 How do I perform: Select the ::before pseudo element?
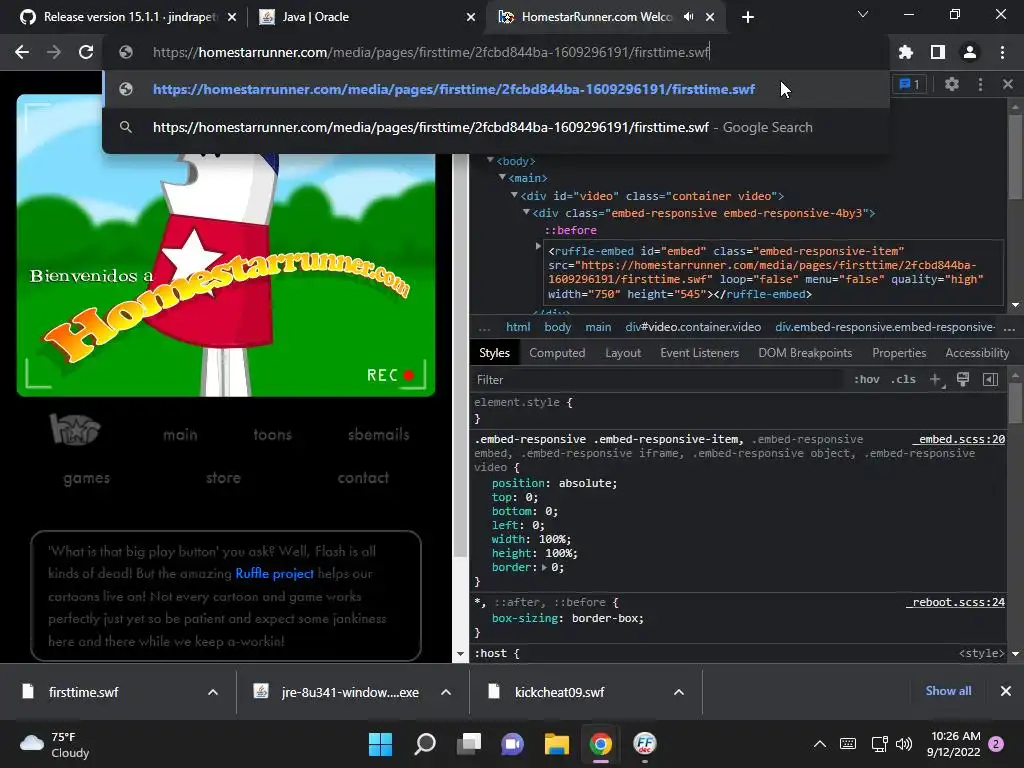[571, 230]
